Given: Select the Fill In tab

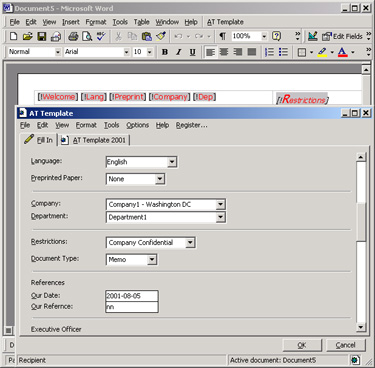Looking at the screenshot, I should pyautogui.click(x=39, y=140).
